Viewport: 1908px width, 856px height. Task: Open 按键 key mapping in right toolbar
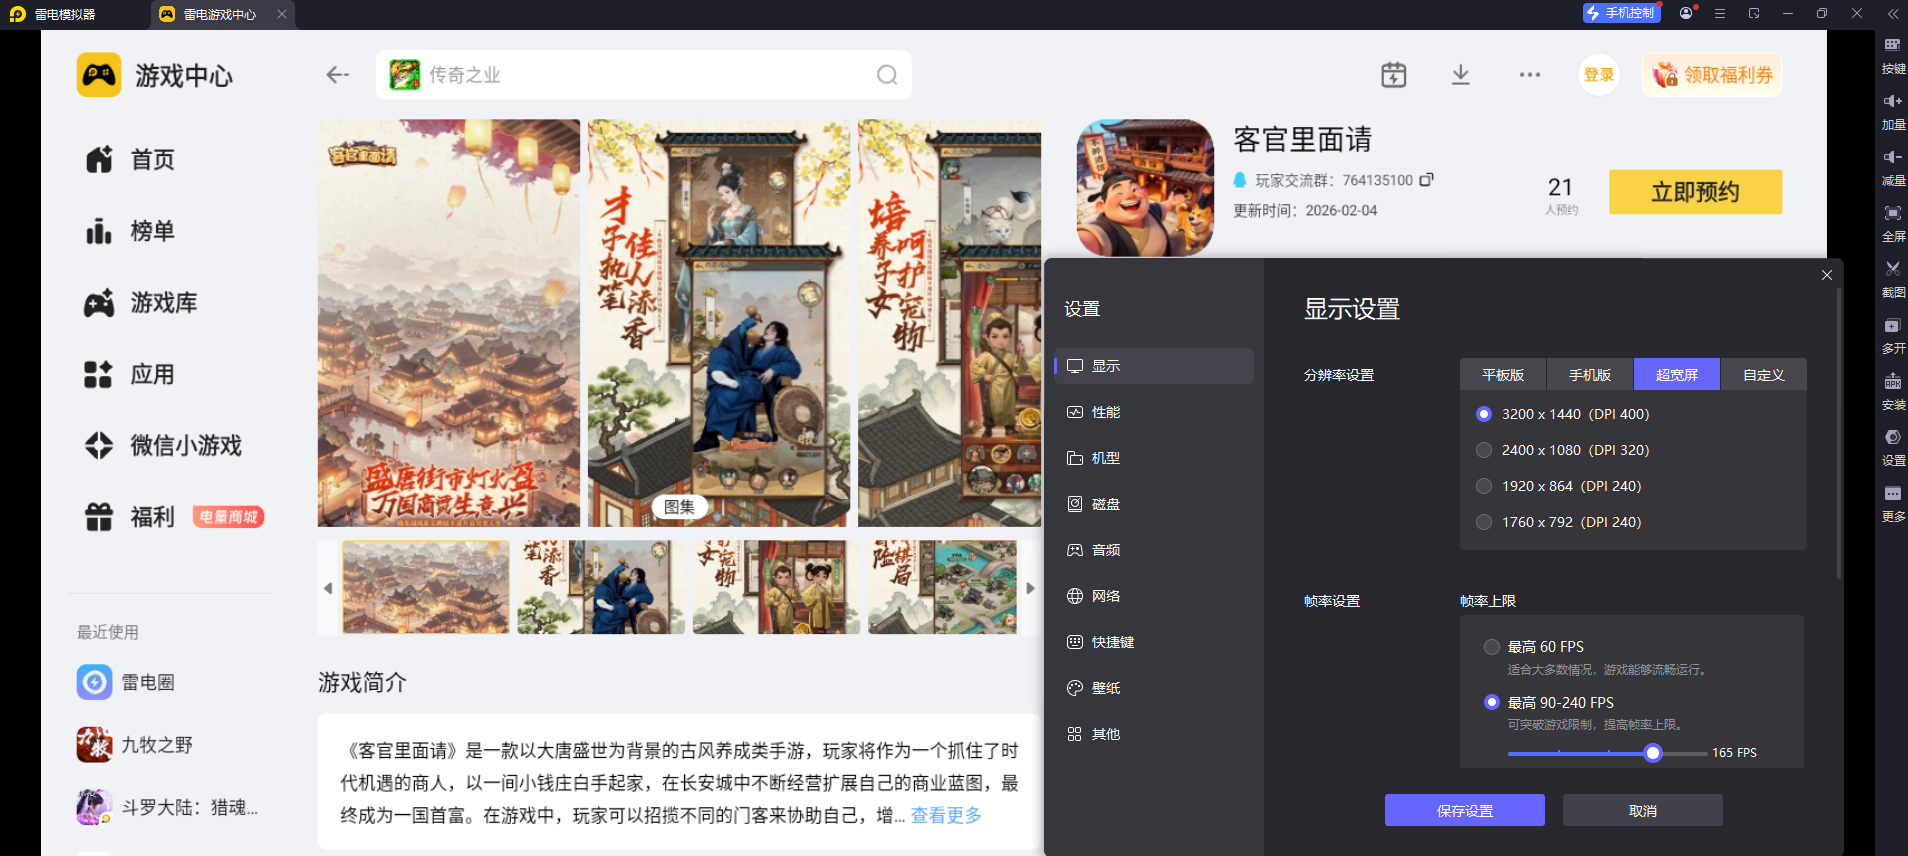click(1893, 56)
